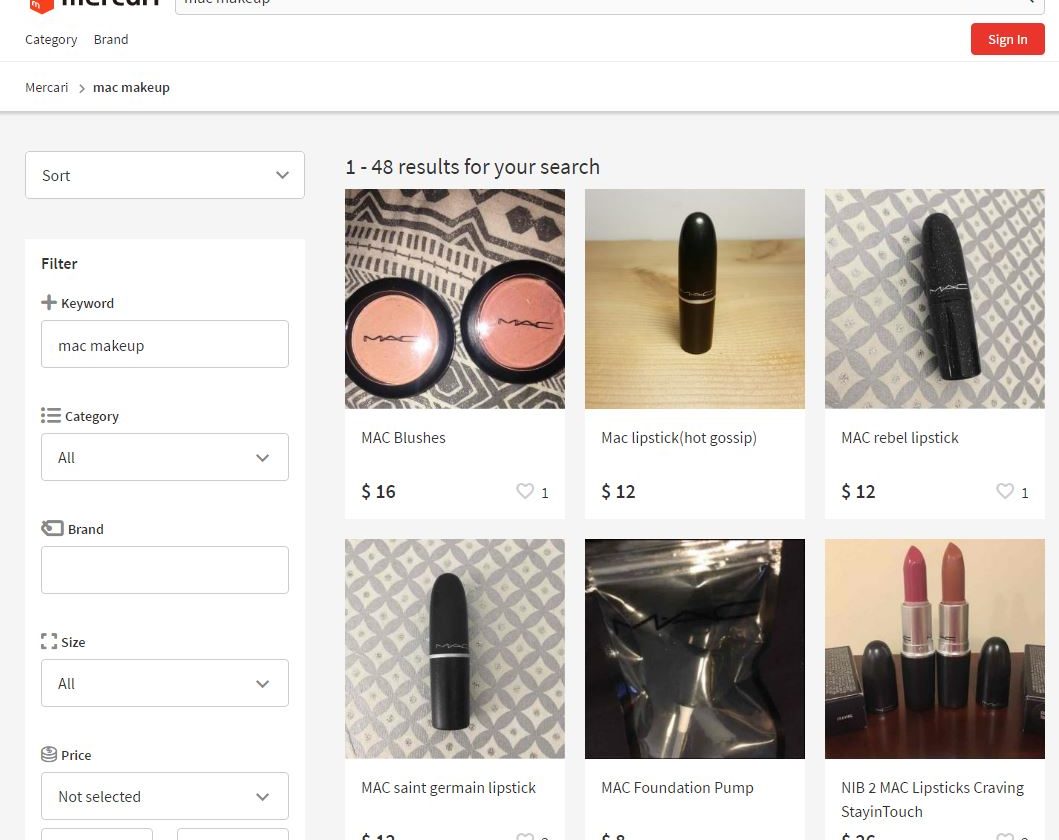Viewport: 1059px width, 840px height.
Task: Click the Brand filter text field
Action: pos(165,570)
